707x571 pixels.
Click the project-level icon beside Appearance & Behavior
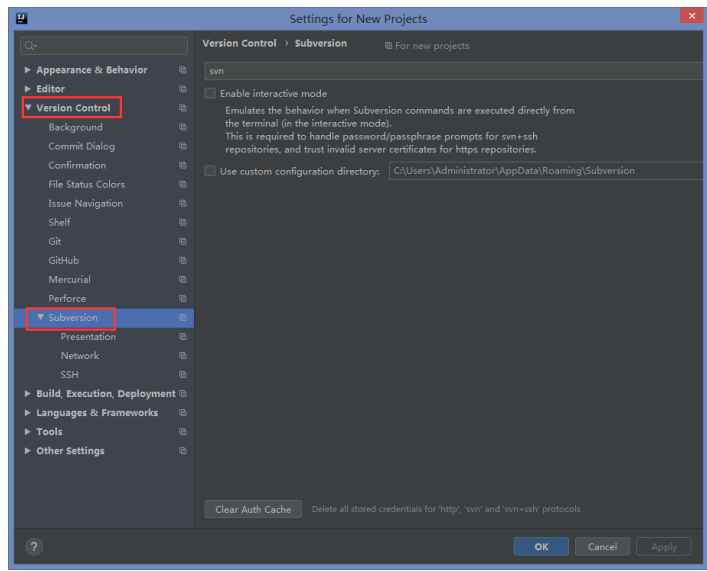(x=183, y=70)
